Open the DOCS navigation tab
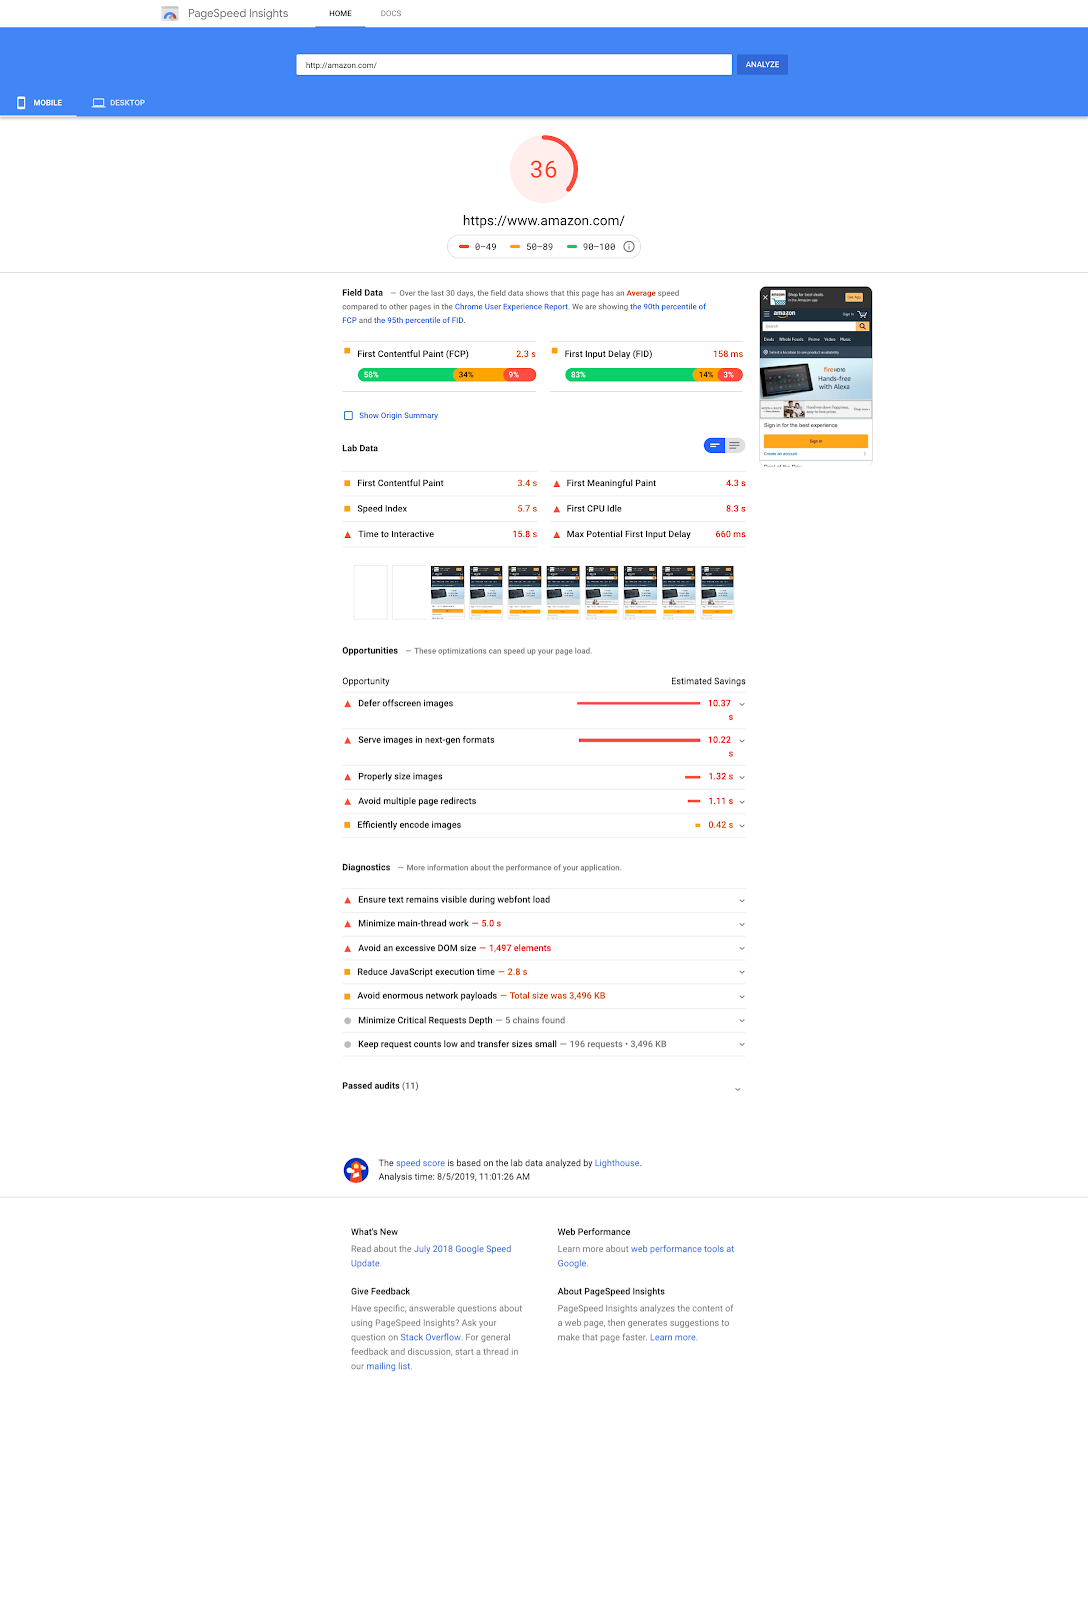Viewport: 1088px width, 1600px height. coord(391,13)
